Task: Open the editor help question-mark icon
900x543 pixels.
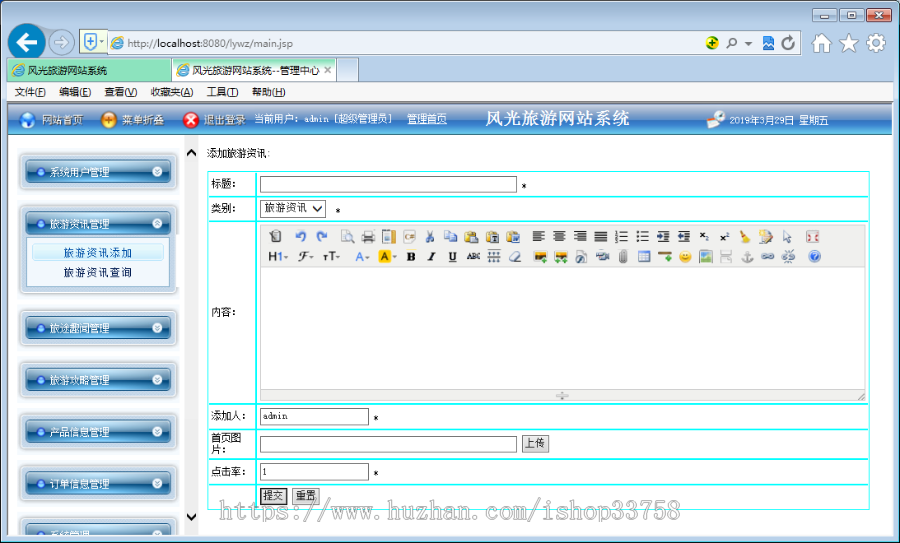Action: pos(814,256)
